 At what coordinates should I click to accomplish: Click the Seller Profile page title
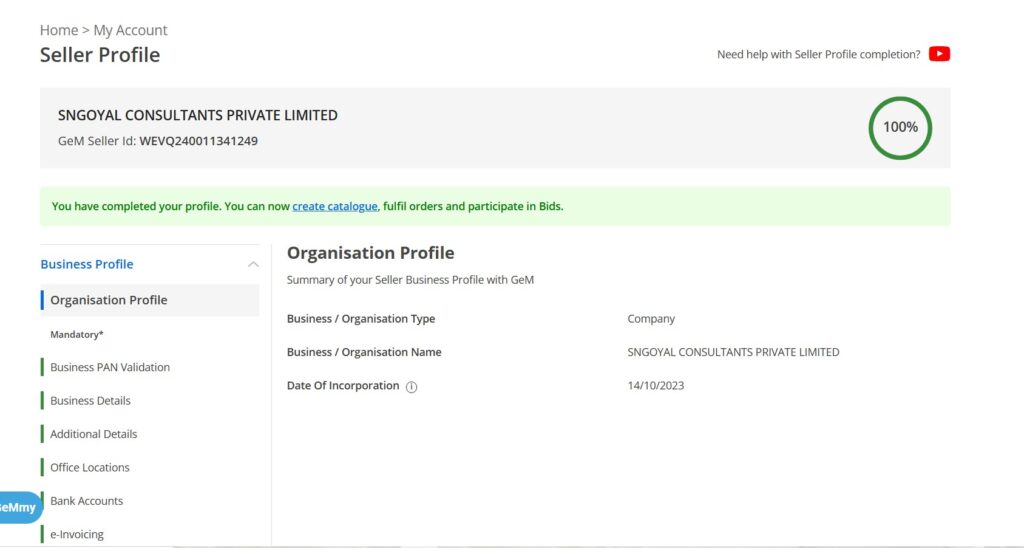tap(100, 55)
